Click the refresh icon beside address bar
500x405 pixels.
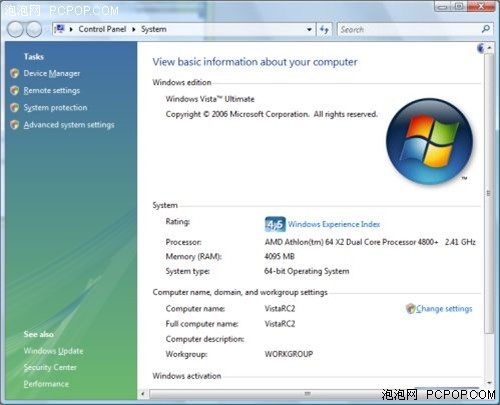(x=324, y=29)
